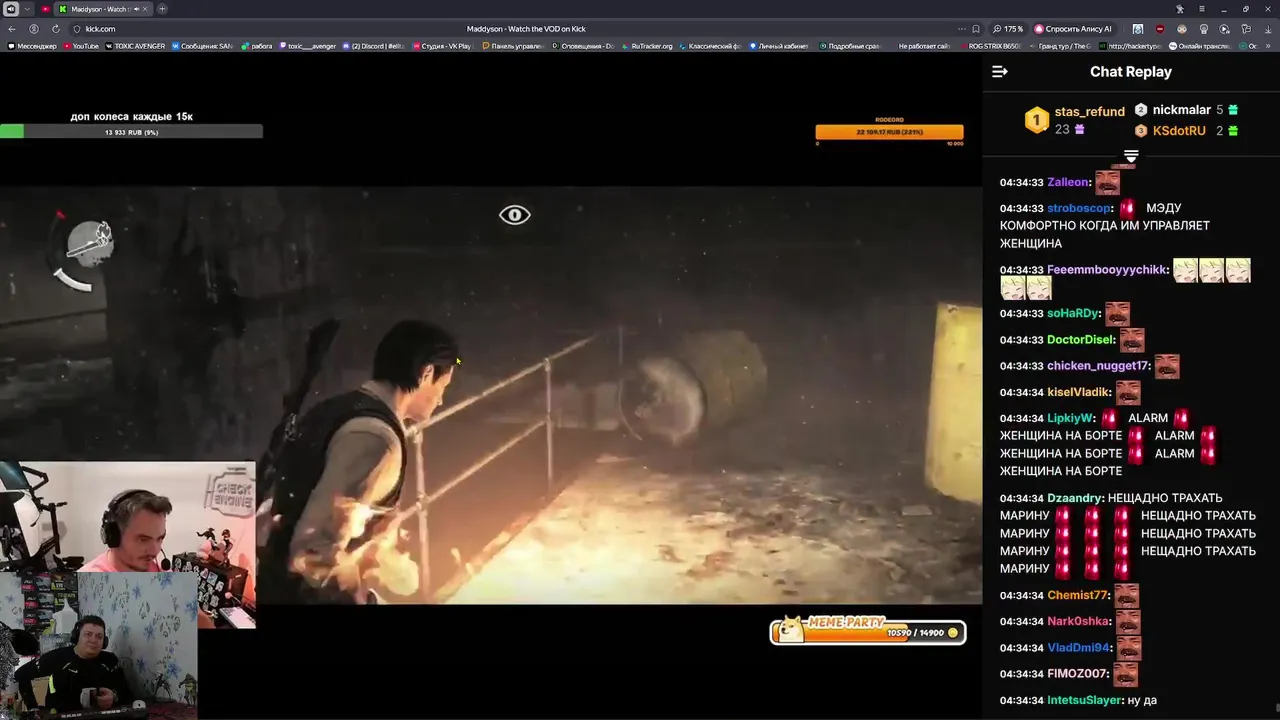
Task: Select FIMOZ007 username in chat
Action: pyautogui.click(x=1077, y=674)
